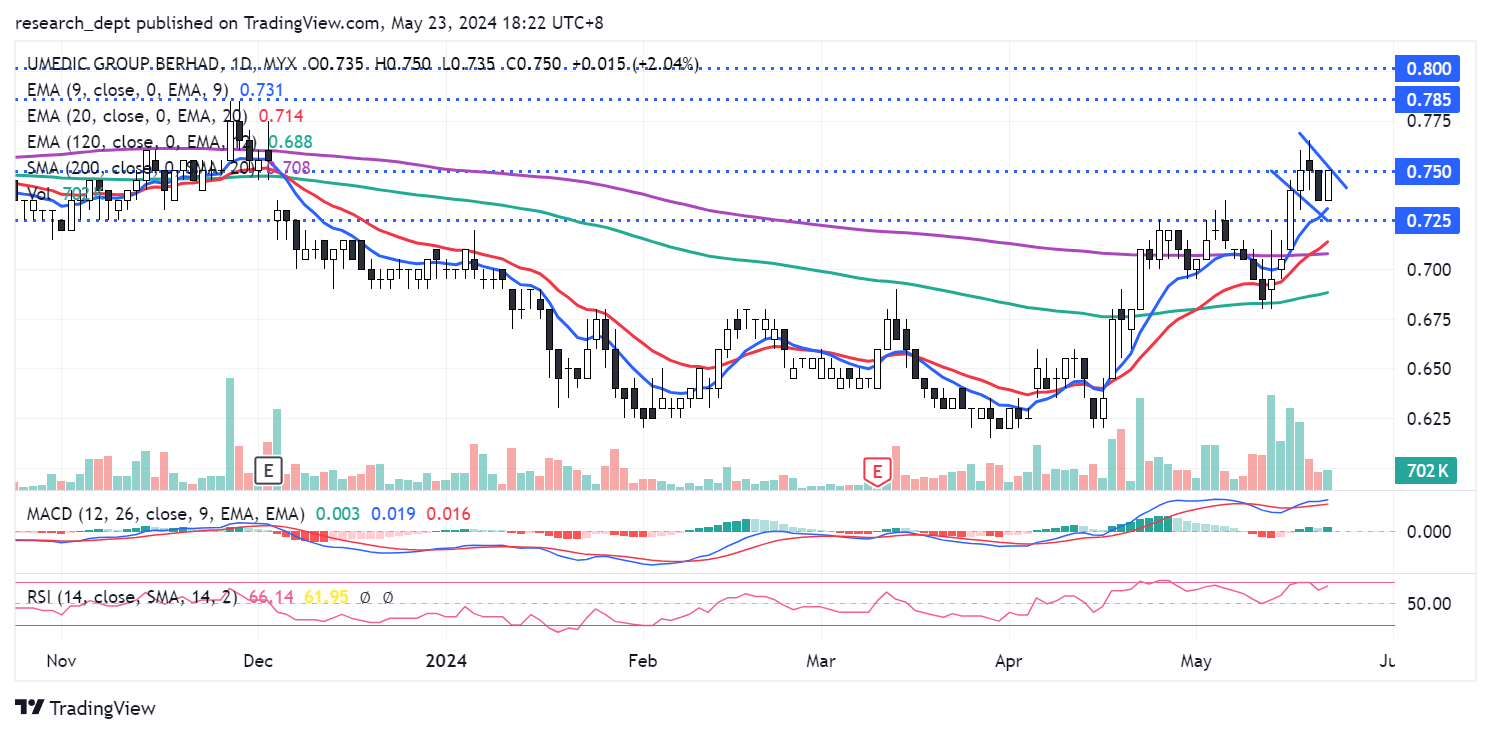Click the TradingView wordmark text at bottom
Viewport: 1491px width, 734px height.
102,709
